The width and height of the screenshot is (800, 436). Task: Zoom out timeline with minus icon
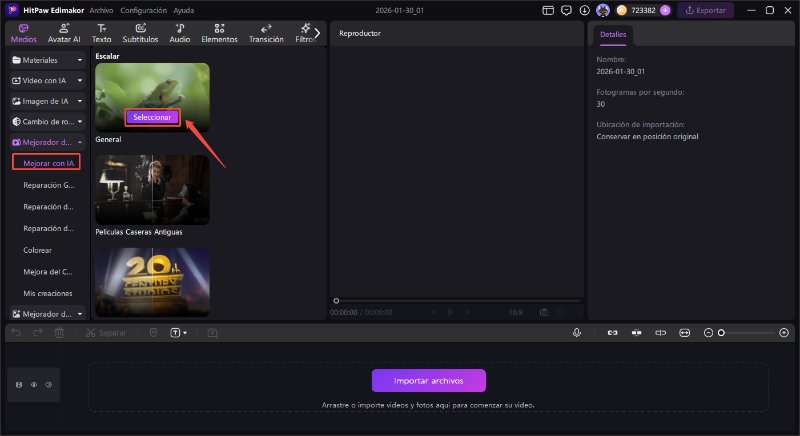click(x=708, y=333)
